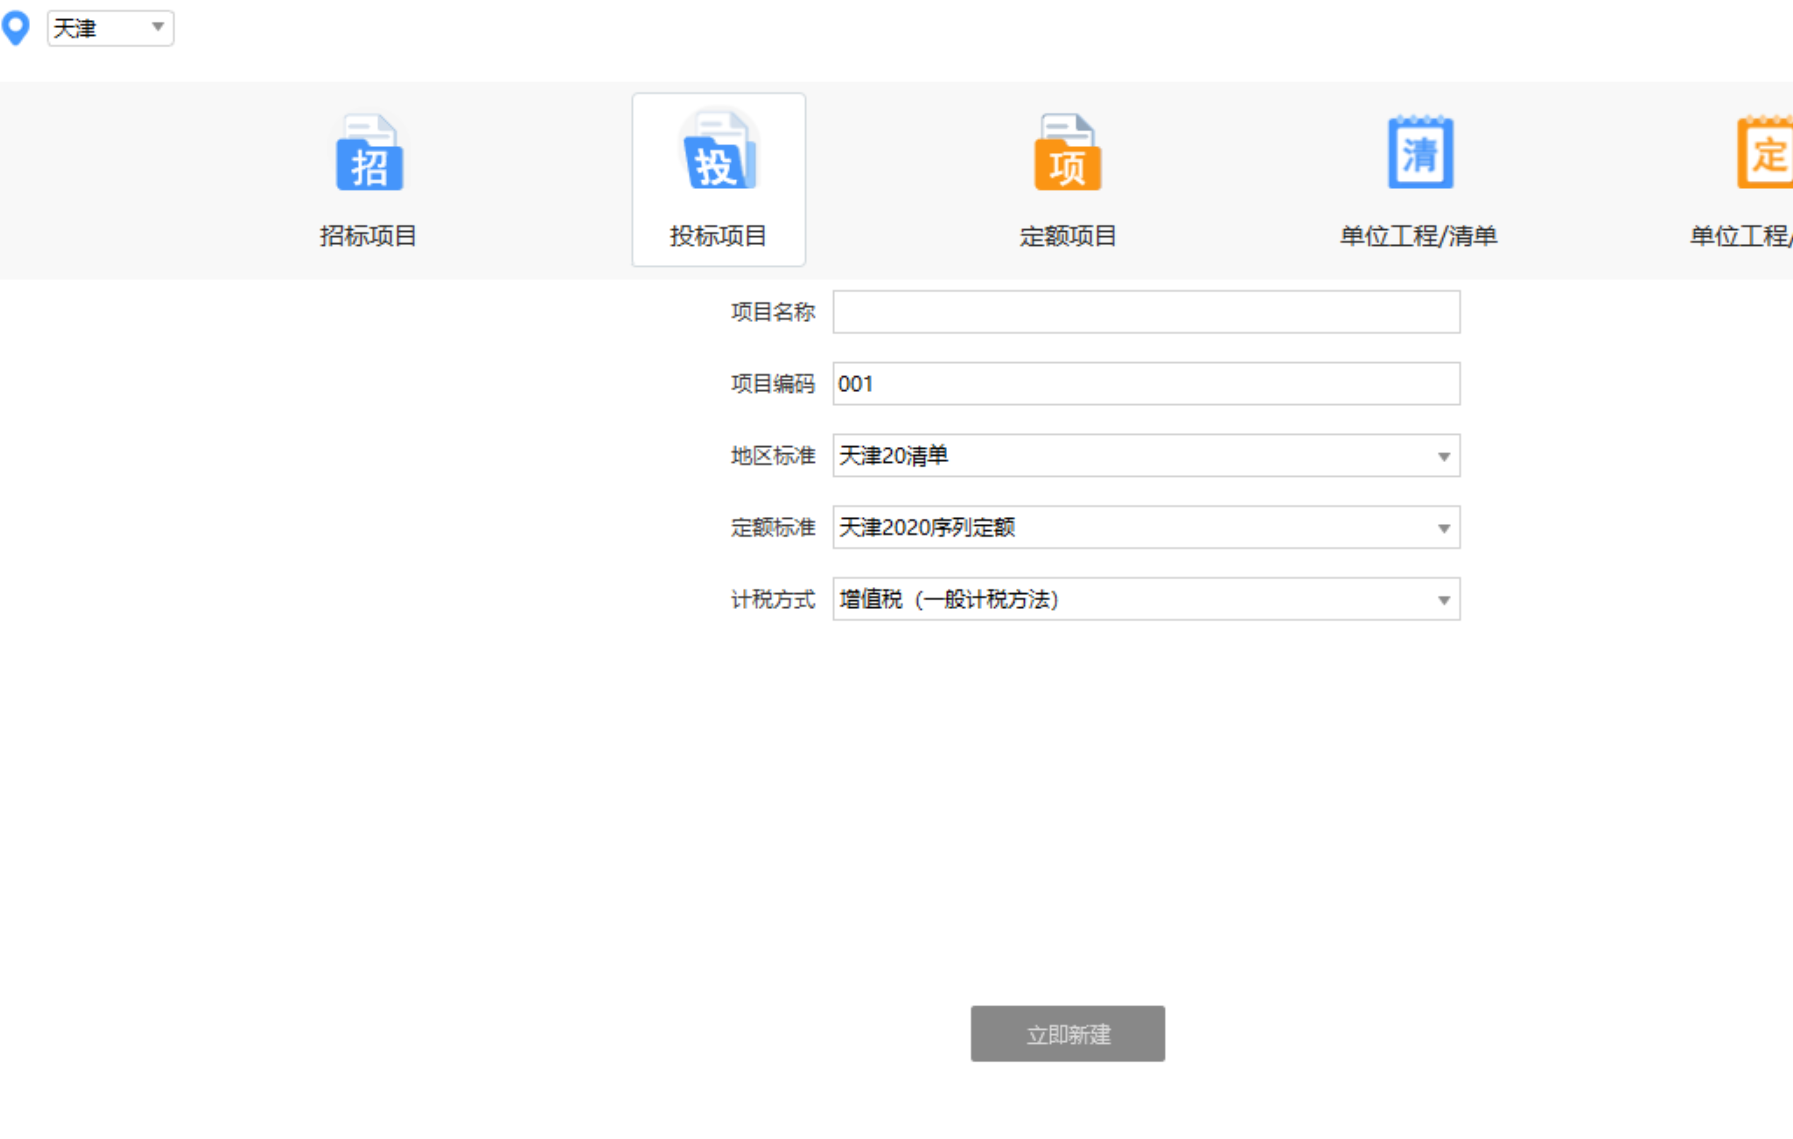Click the 立即新建 button
Viewport: 1793px width, 1139px height.
point(1067,1034)
